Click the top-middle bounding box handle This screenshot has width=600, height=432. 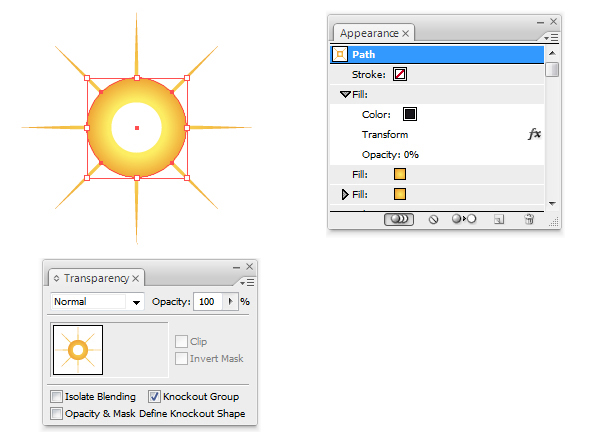(x=137, y=78)
